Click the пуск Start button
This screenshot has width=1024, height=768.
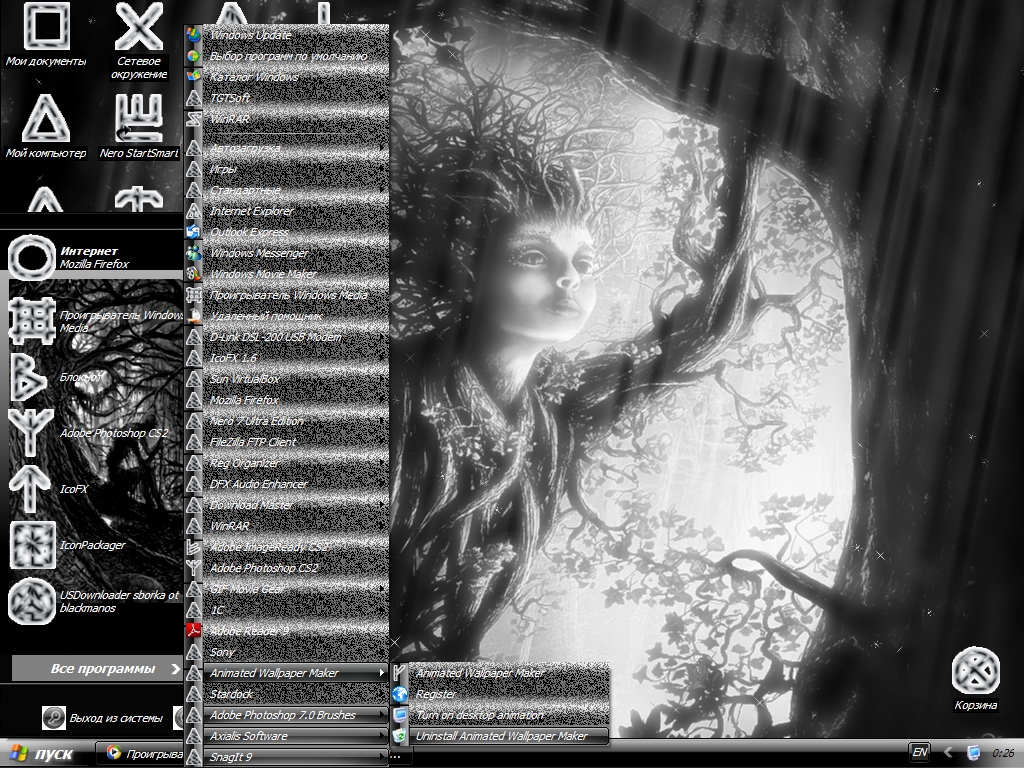pyautogui.click(x=40, y=754)
